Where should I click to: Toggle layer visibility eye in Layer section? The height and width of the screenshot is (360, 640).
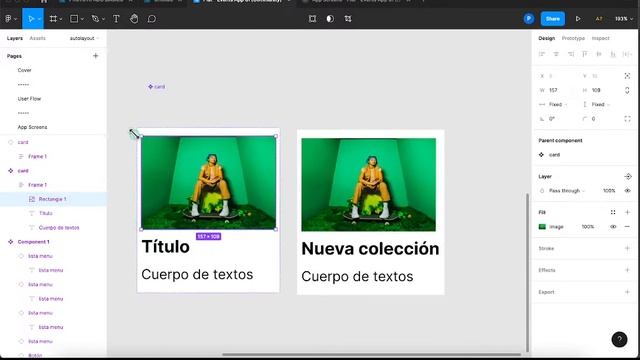point(627,191)
